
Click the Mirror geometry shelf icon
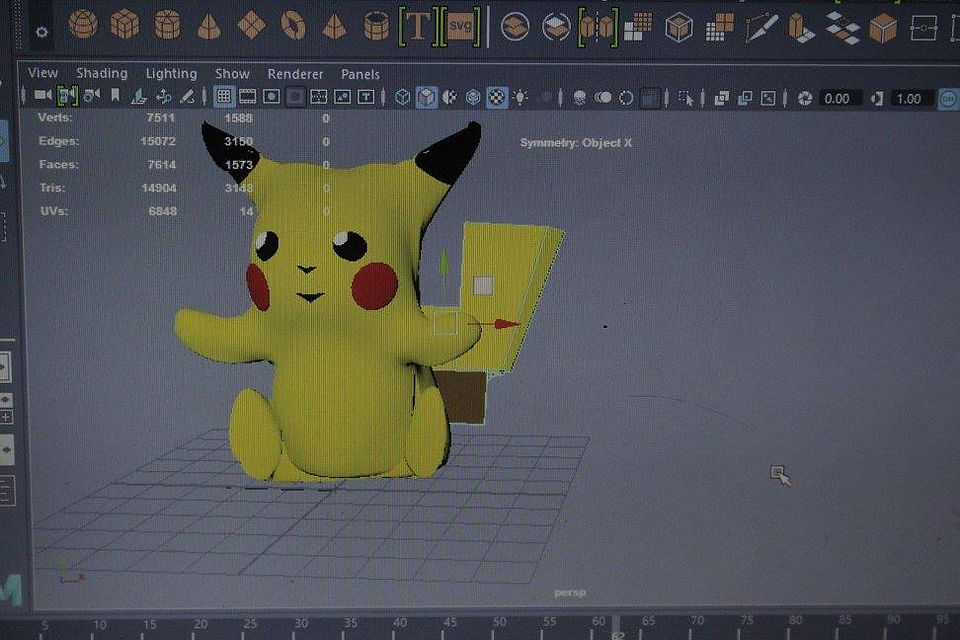598,28
